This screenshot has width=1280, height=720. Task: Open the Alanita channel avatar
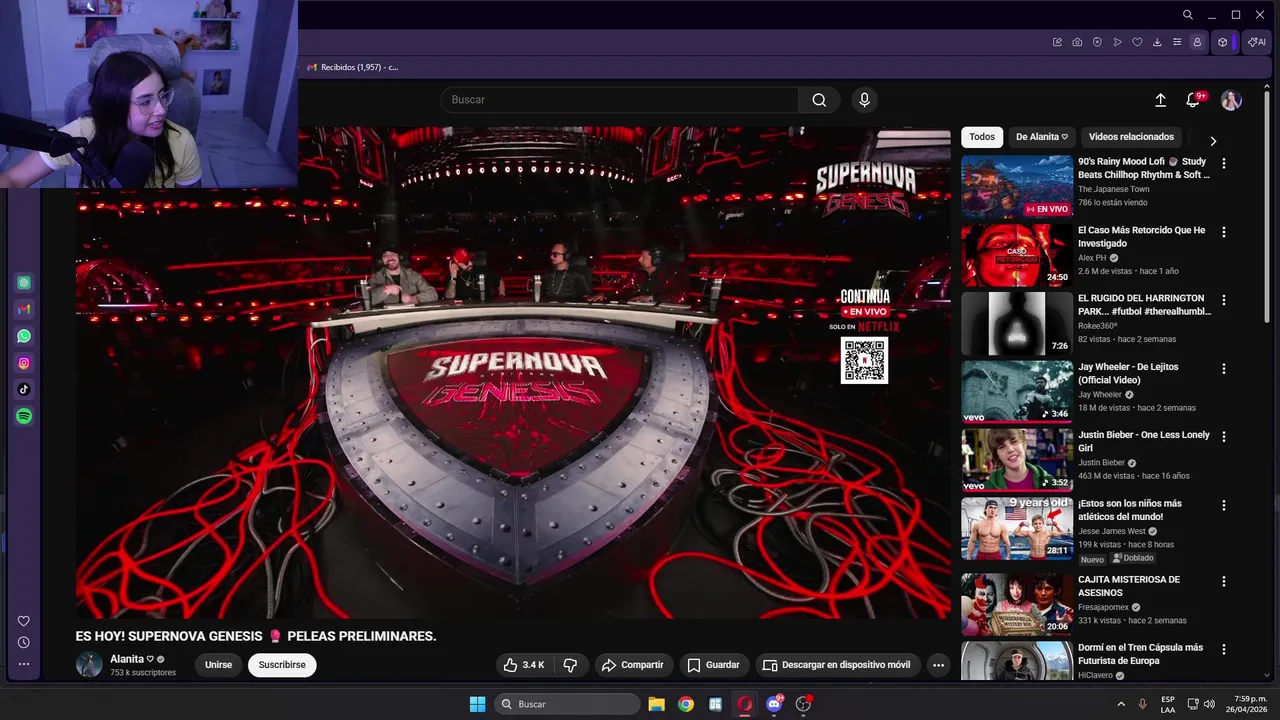point(89,665)
